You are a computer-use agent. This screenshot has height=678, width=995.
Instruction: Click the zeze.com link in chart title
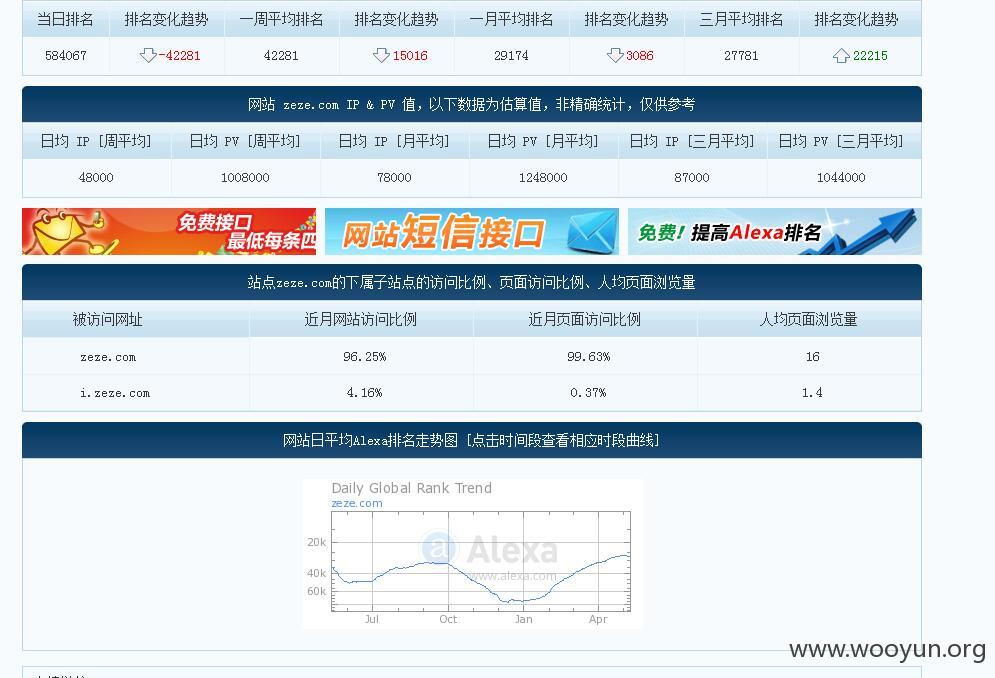[x=357, y=503]
